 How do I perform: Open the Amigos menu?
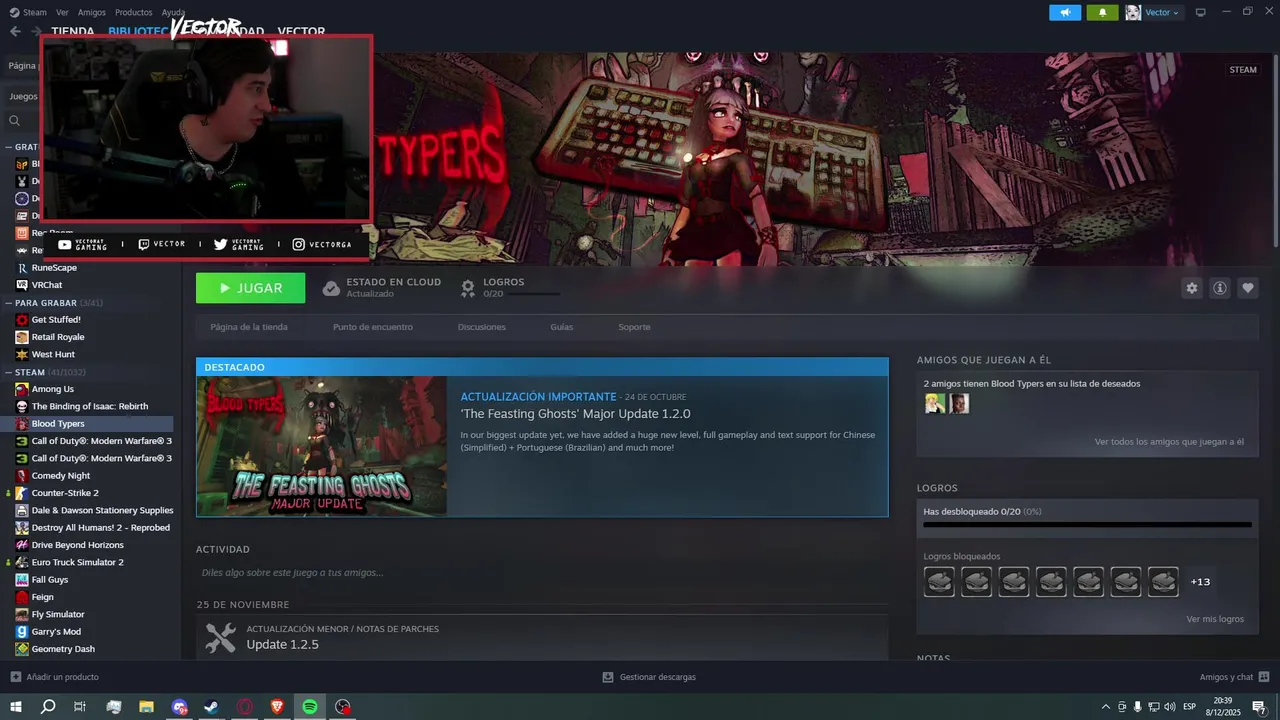(x=92, y=12)
